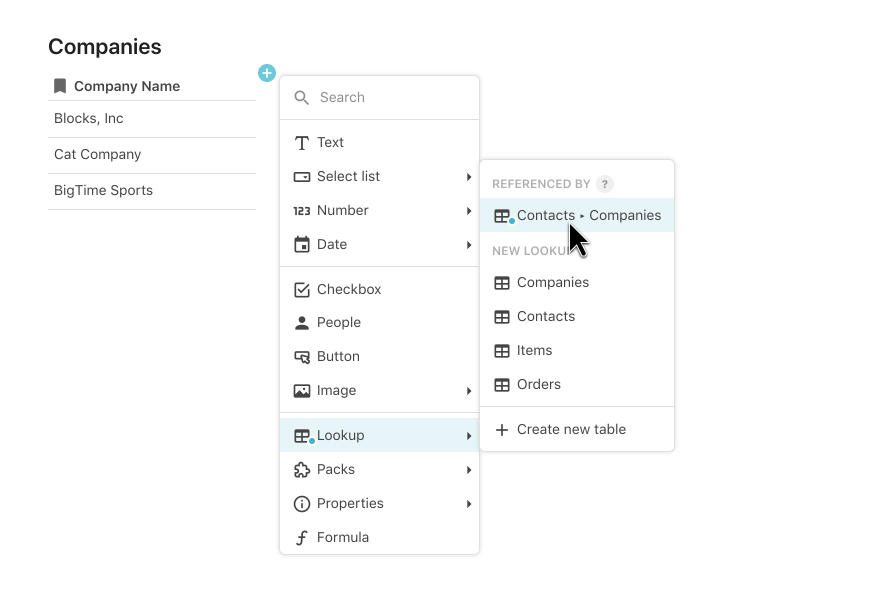Viewport: 885px width, 595px height.
Task: Click the bookmark icon beside Company Name
Action: (x=60, y=86)
